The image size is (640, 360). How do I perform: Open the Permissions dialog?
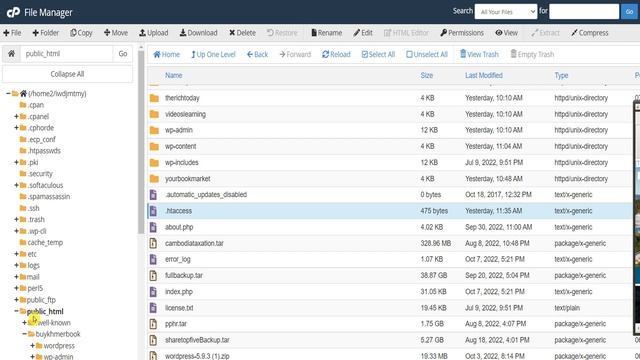[462, 33]
